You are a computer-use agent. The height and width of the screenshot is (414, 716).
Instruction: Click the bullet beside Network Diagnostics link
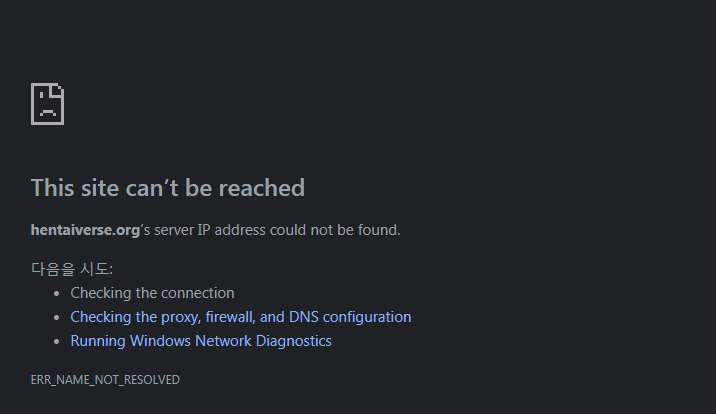point(56,342)
